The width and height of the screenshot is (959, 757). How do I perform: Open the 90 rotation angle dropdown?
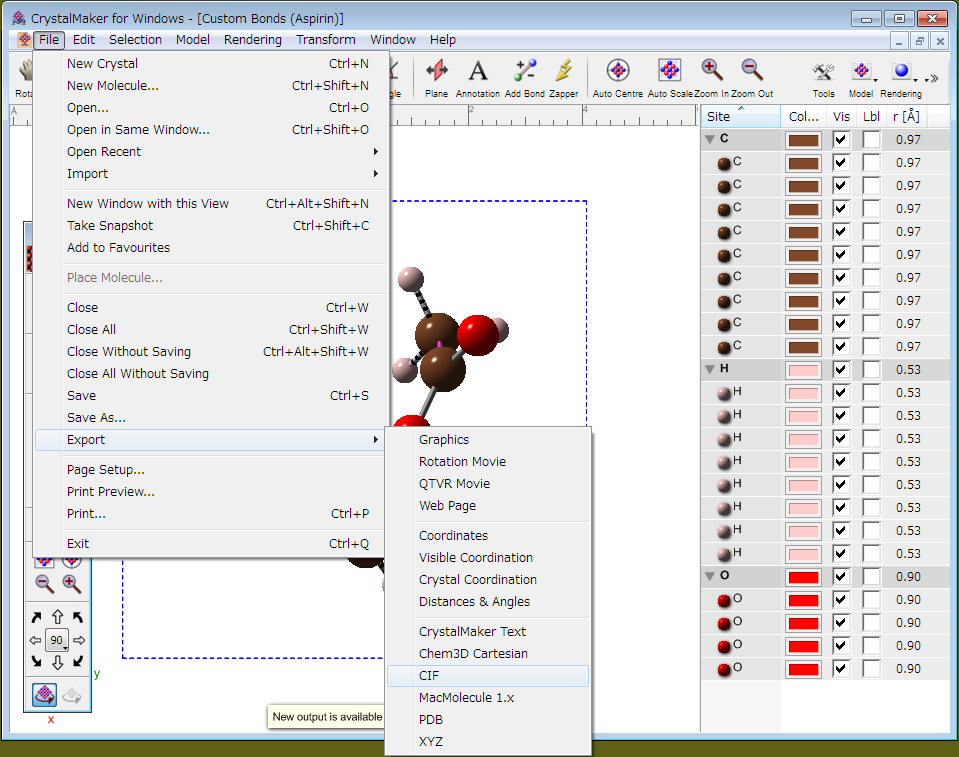(57, 640)
